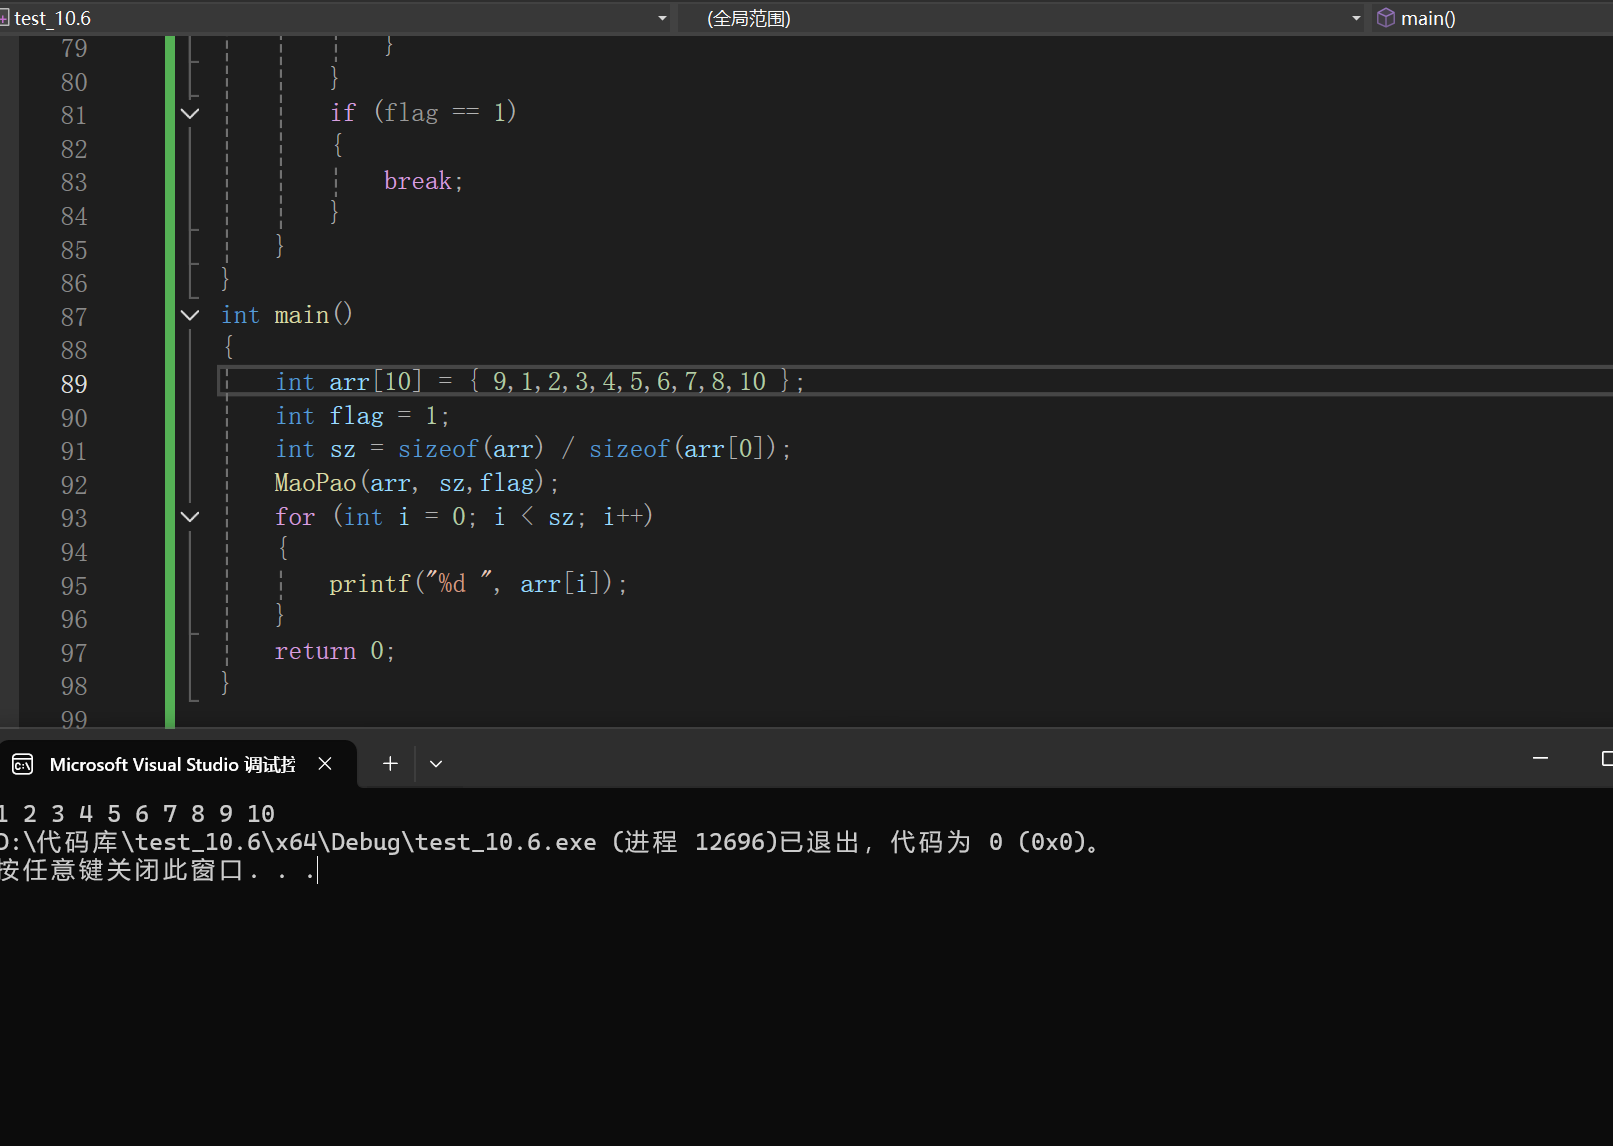
Task: Click the file icon left of test_10.6
Action: coord(4,18)
